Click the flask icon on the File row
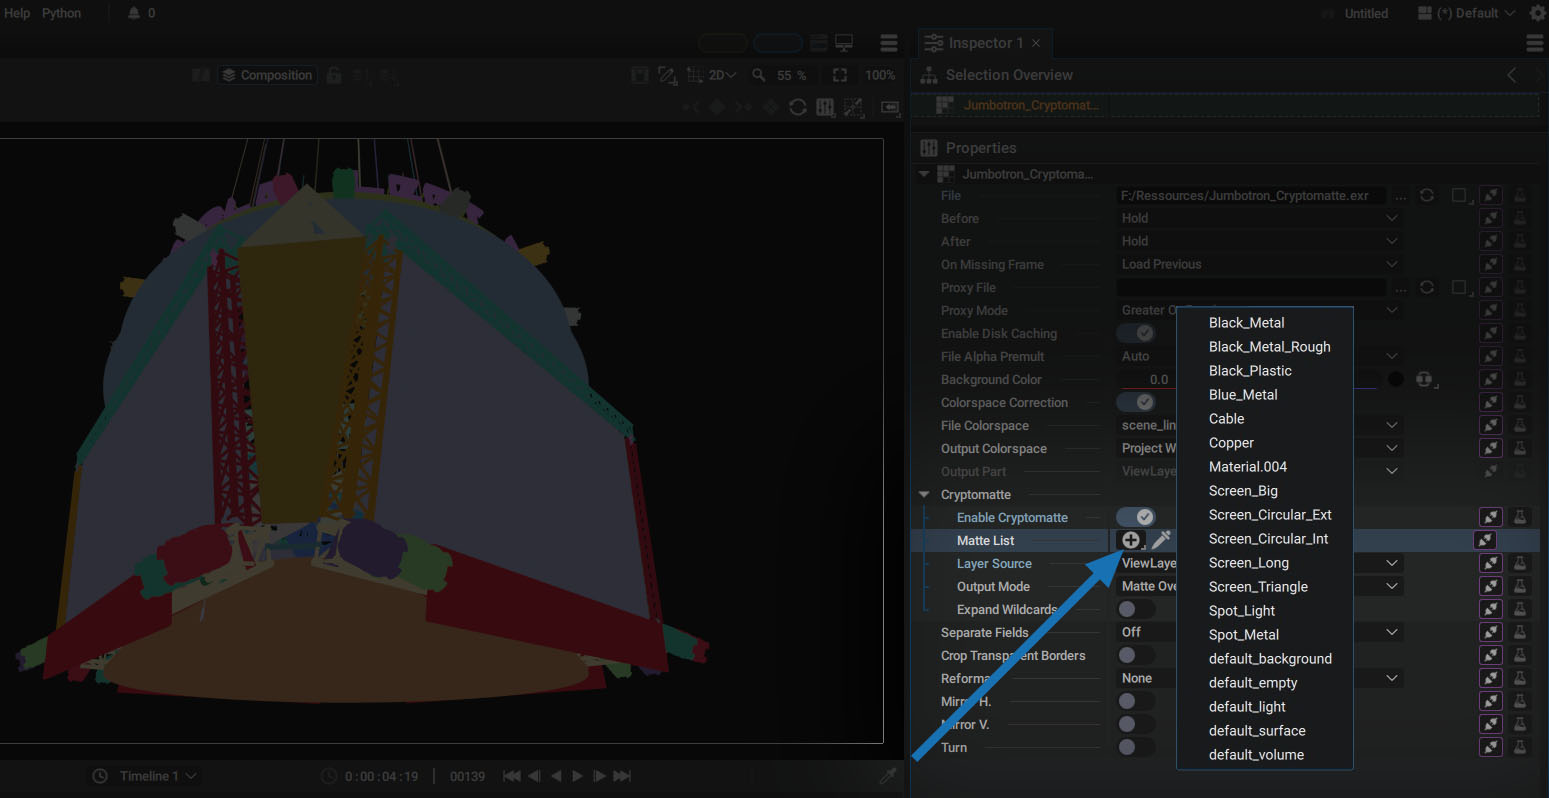The image size is (1549, 798). (x=1520, y=196)
